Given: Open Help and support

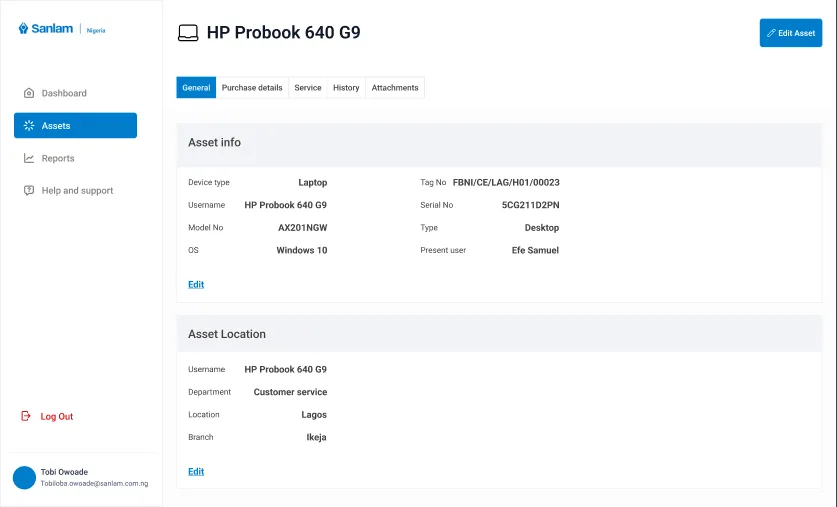Looking at the screenshot, I should click(77, 191).
